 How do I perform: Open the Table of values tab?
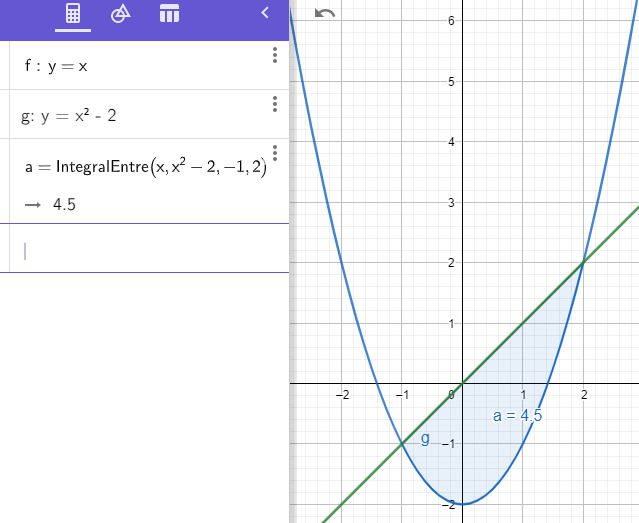pyautogui.click(x=169, y=14)
